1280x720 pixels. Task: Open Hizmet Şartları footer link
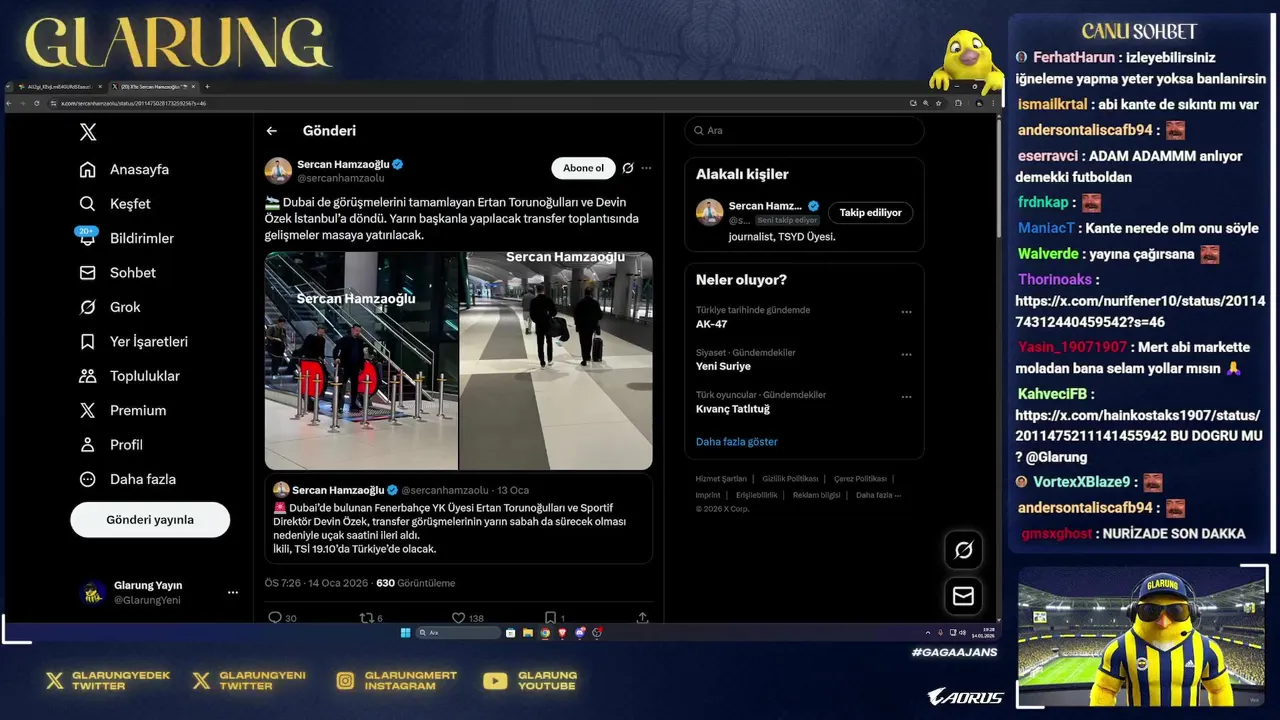tap(721, 479)
